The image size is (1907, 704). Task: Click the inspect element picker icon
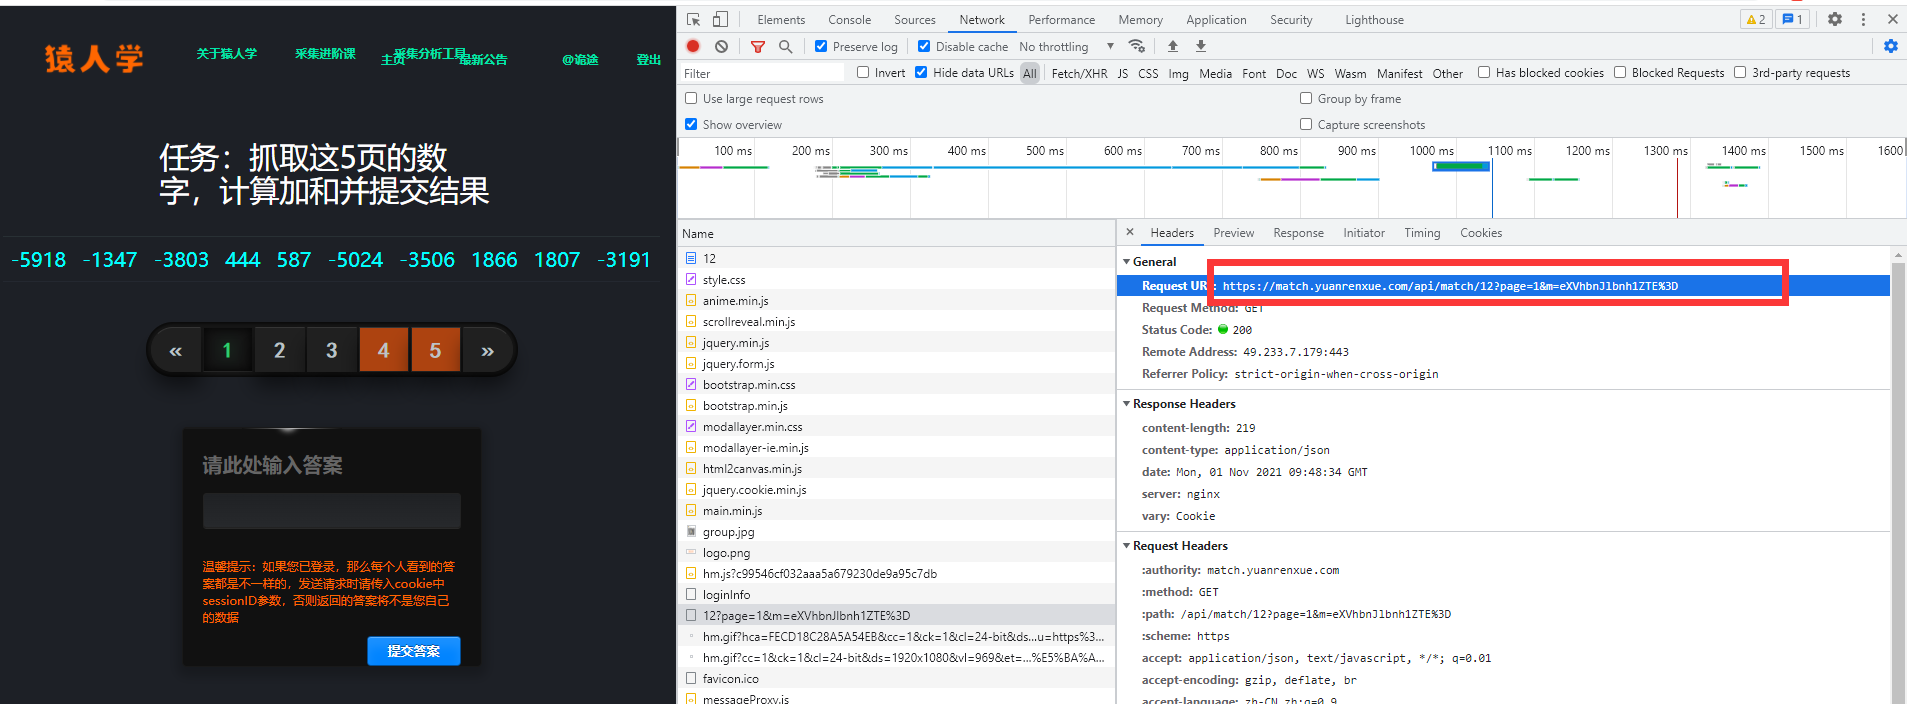[x=694, y=19]
